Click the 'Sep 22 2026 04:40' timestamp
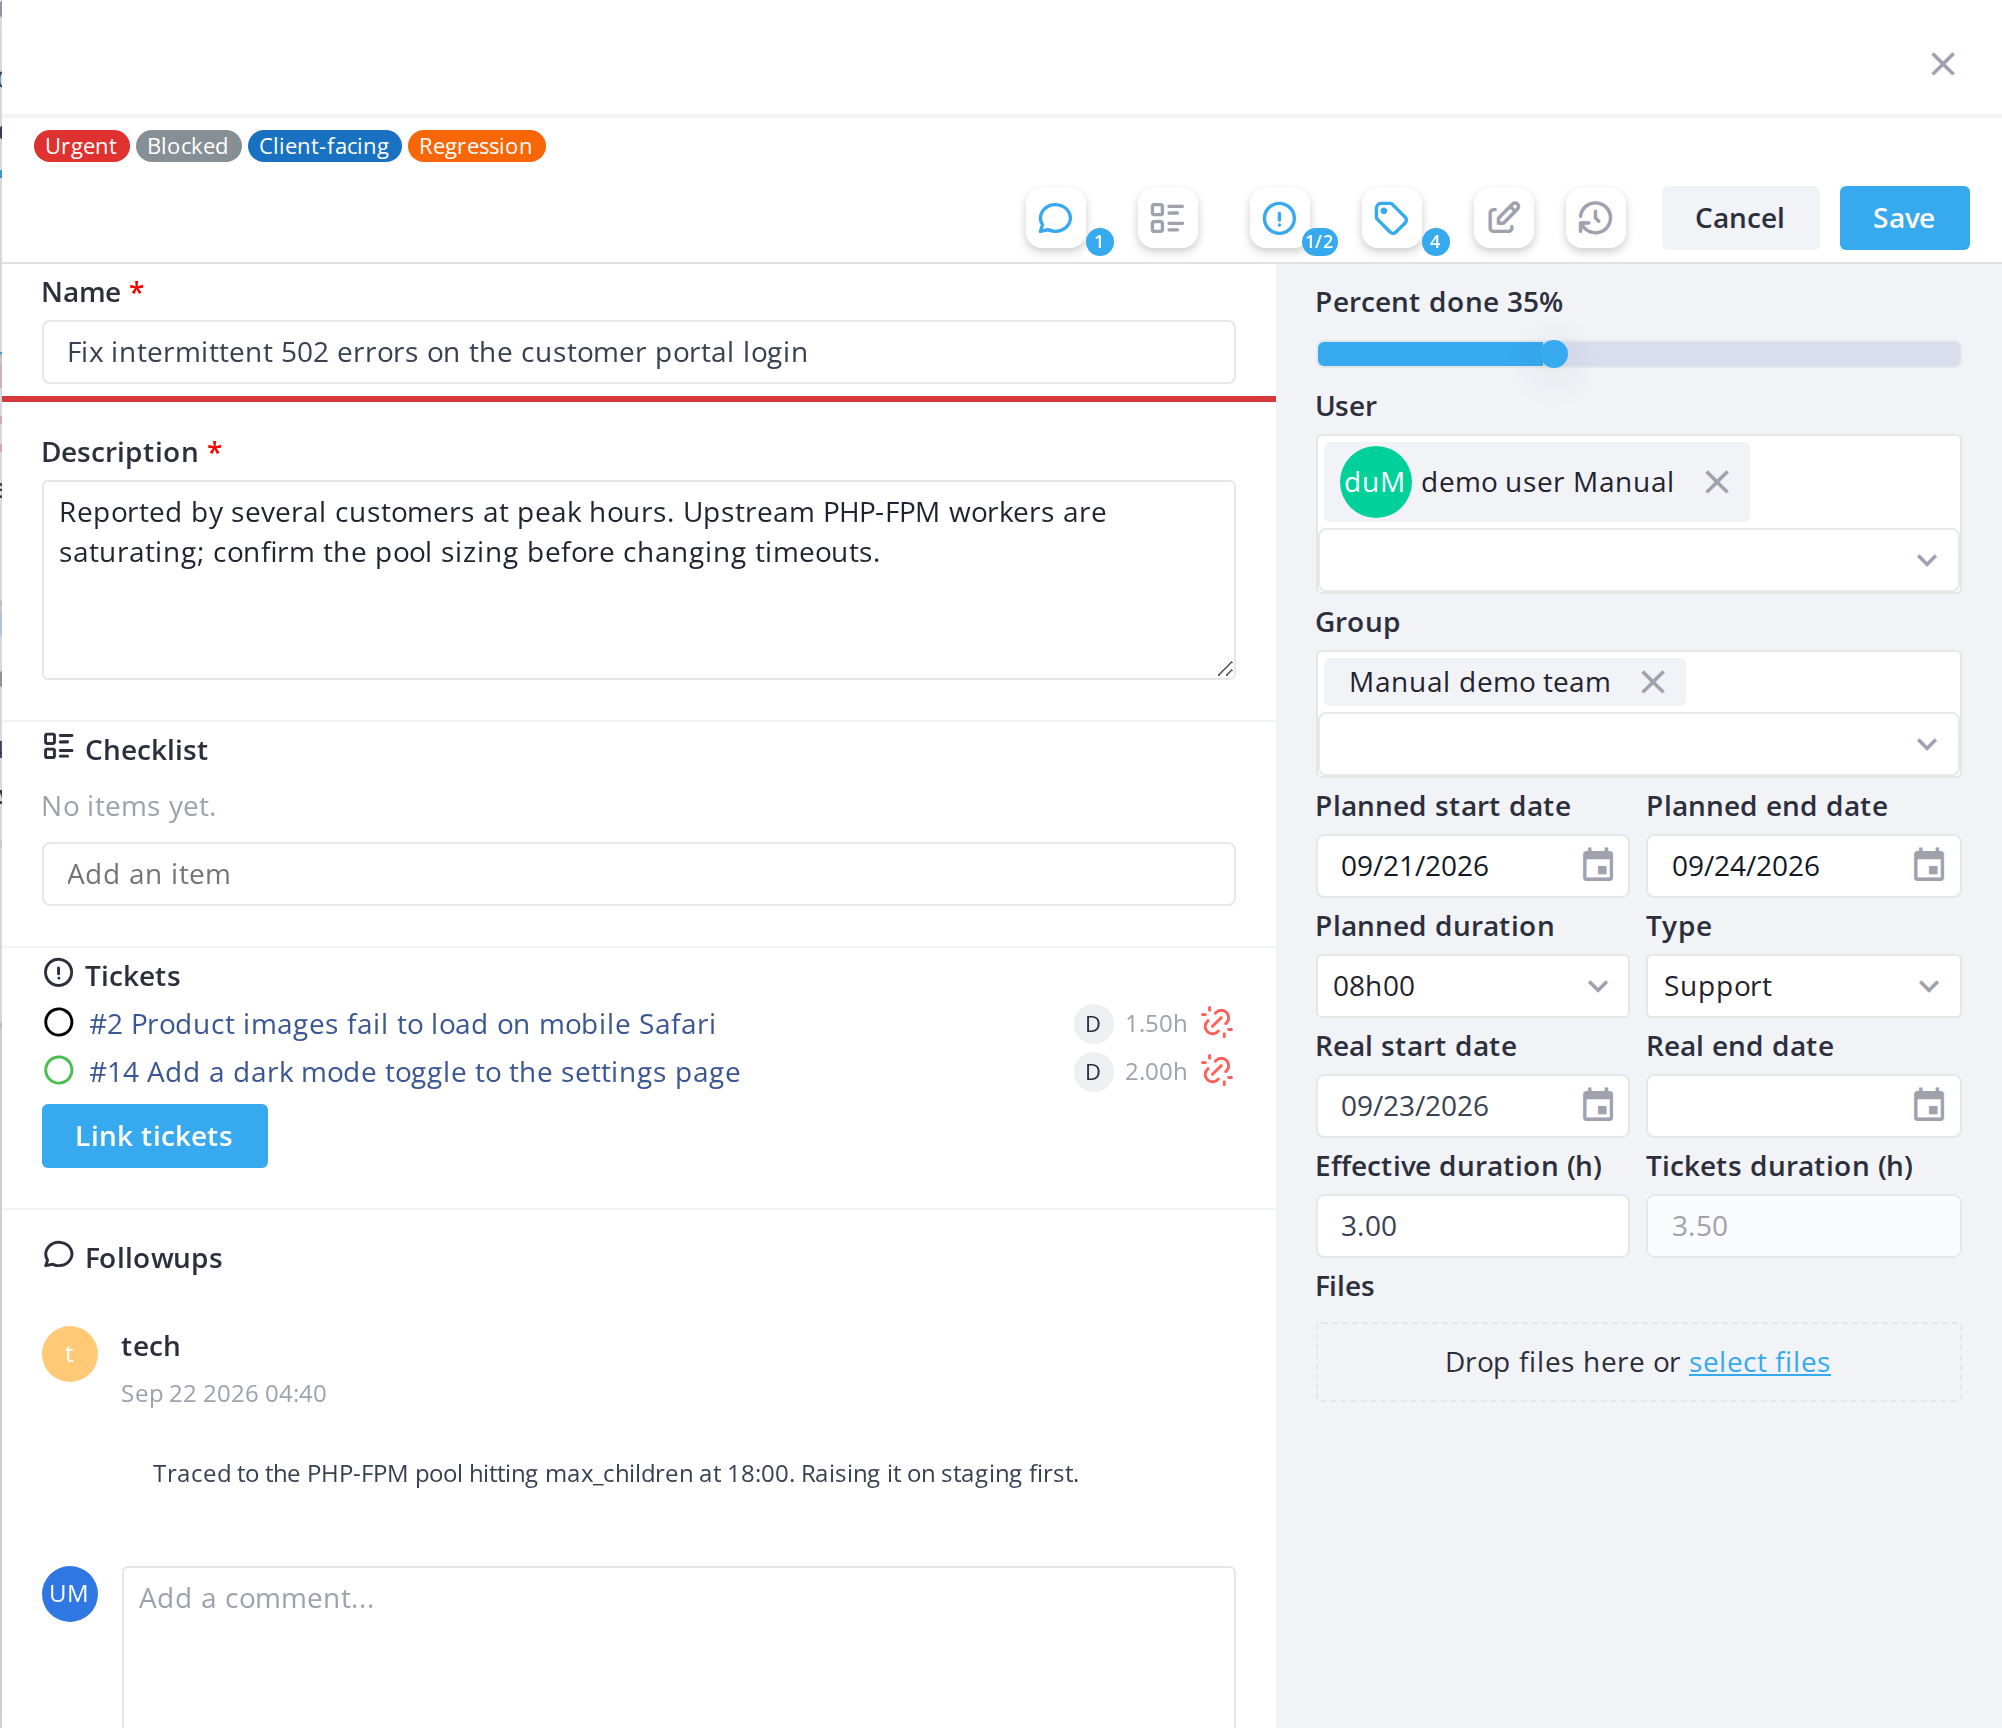Screen dimensions: 2002x1728 pos(224,1394)
